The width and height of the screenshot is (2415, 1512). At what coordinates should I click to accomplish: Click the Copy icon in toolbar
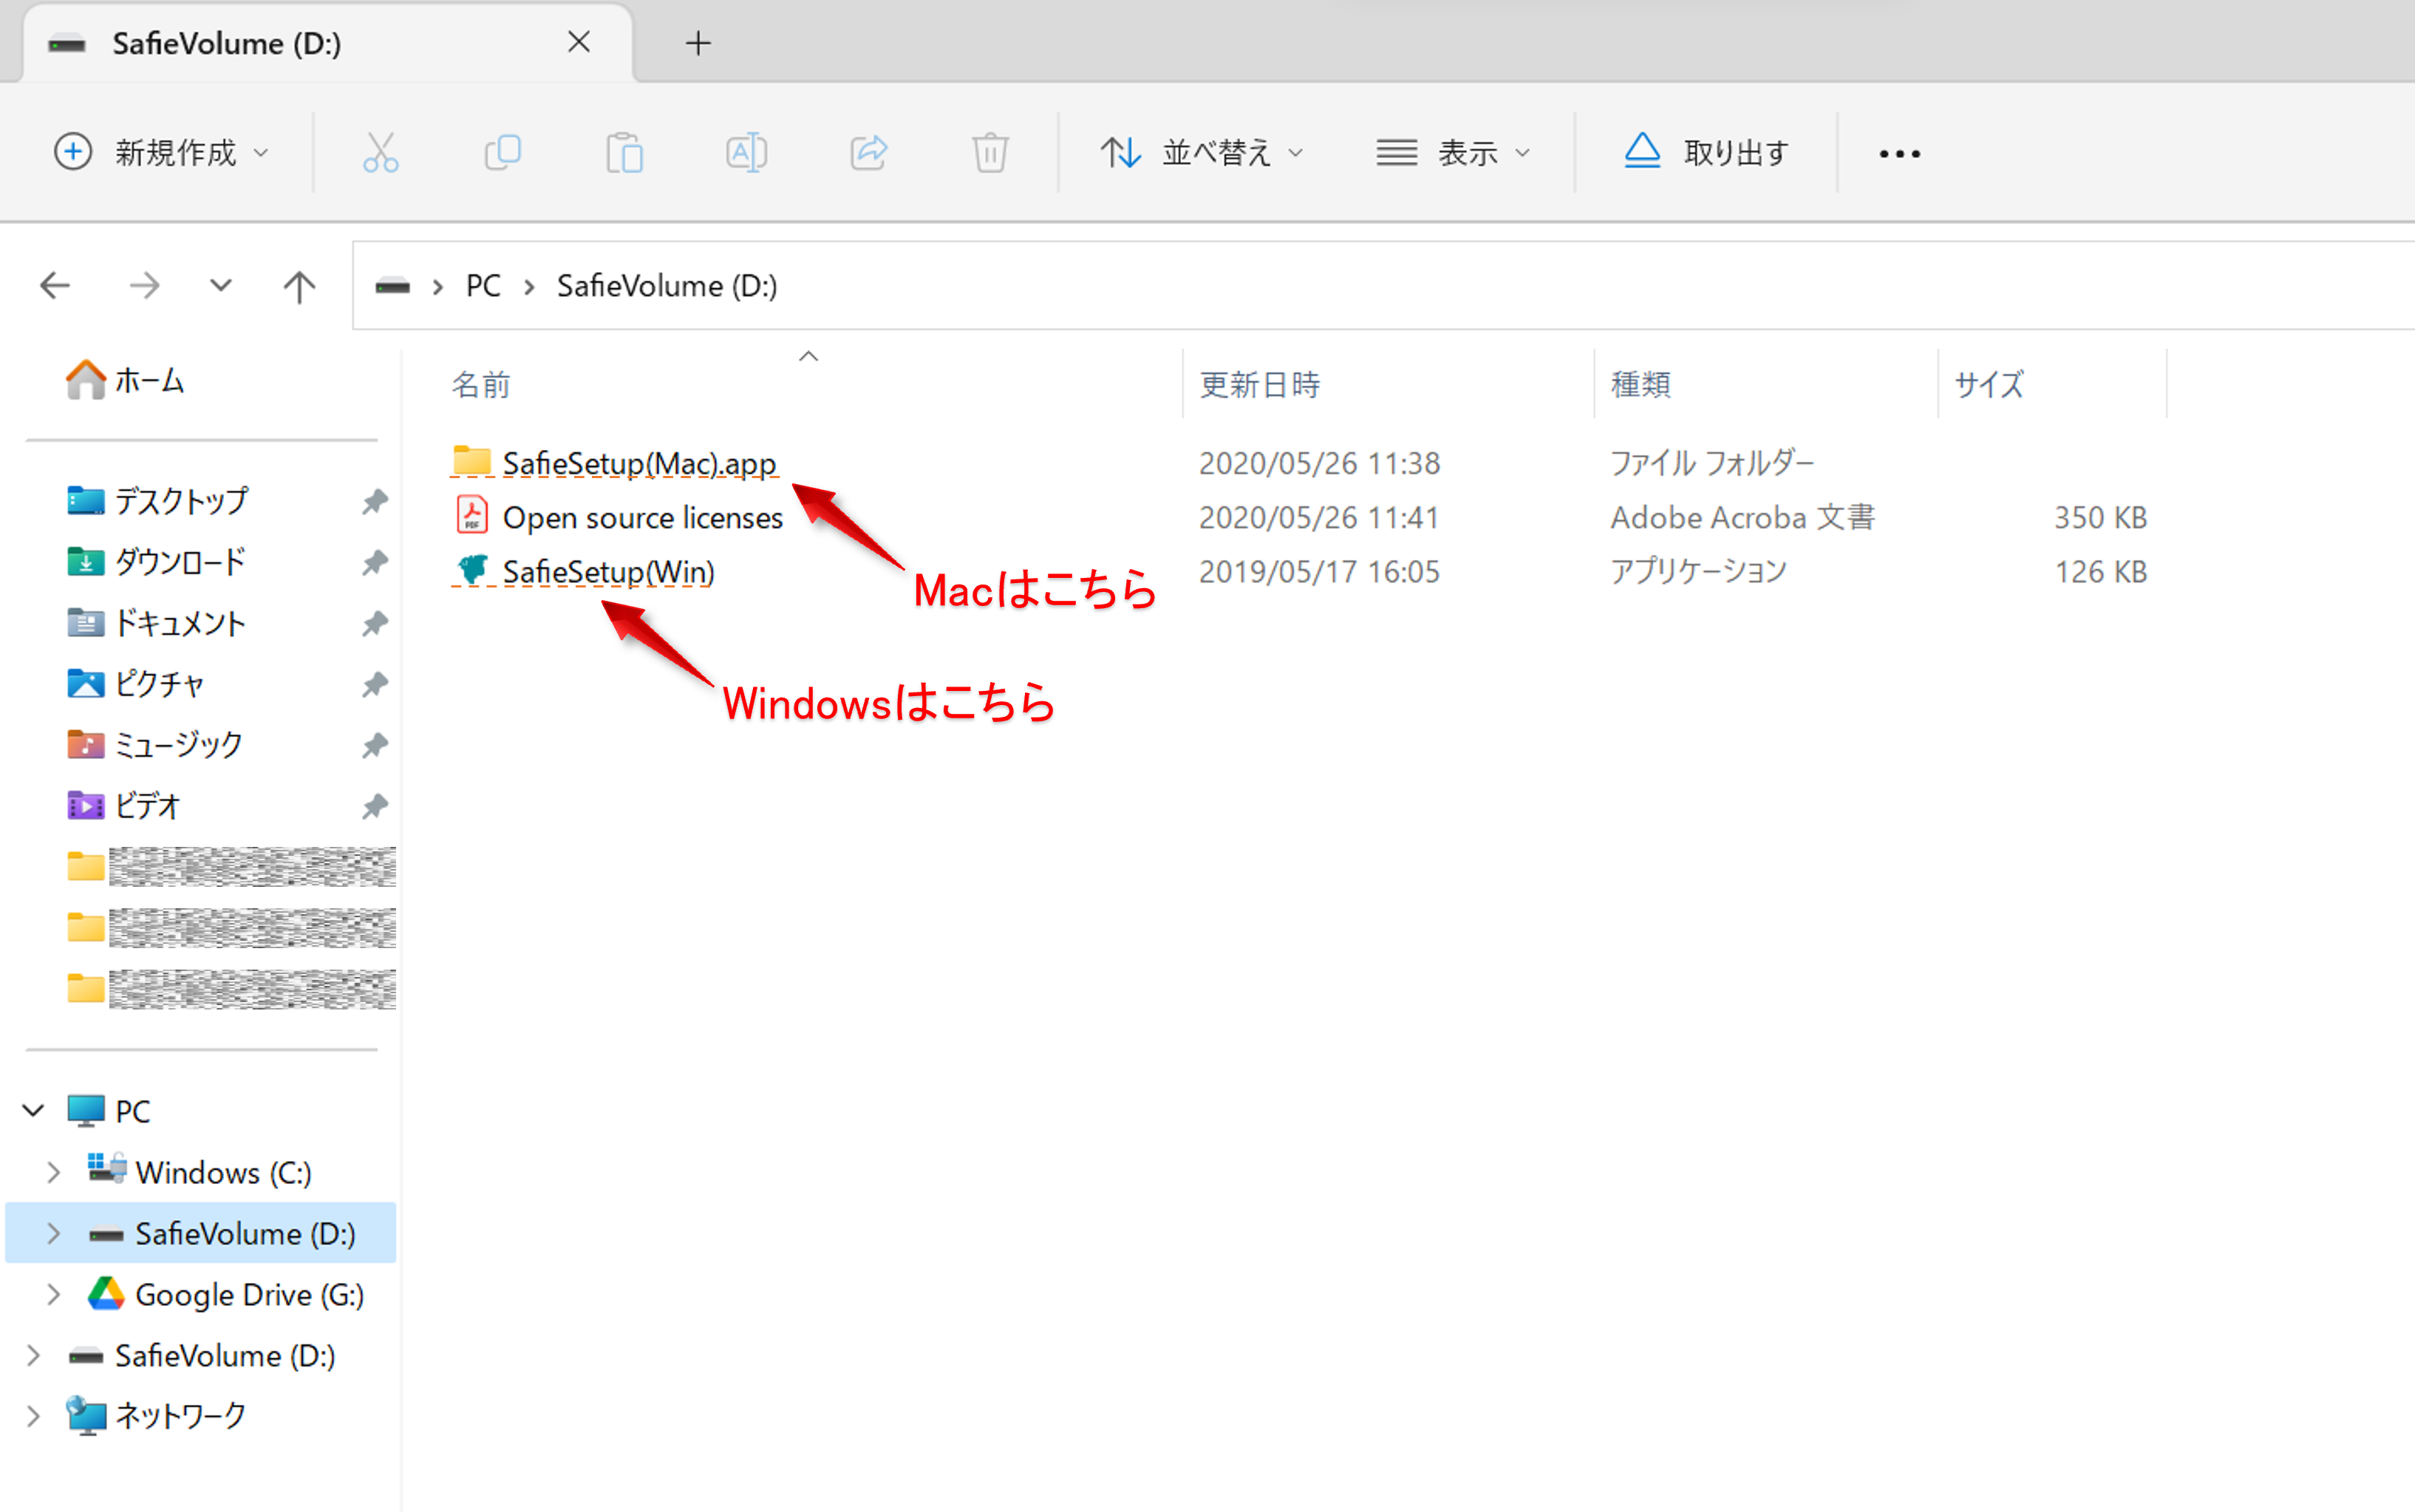(502, 153)
